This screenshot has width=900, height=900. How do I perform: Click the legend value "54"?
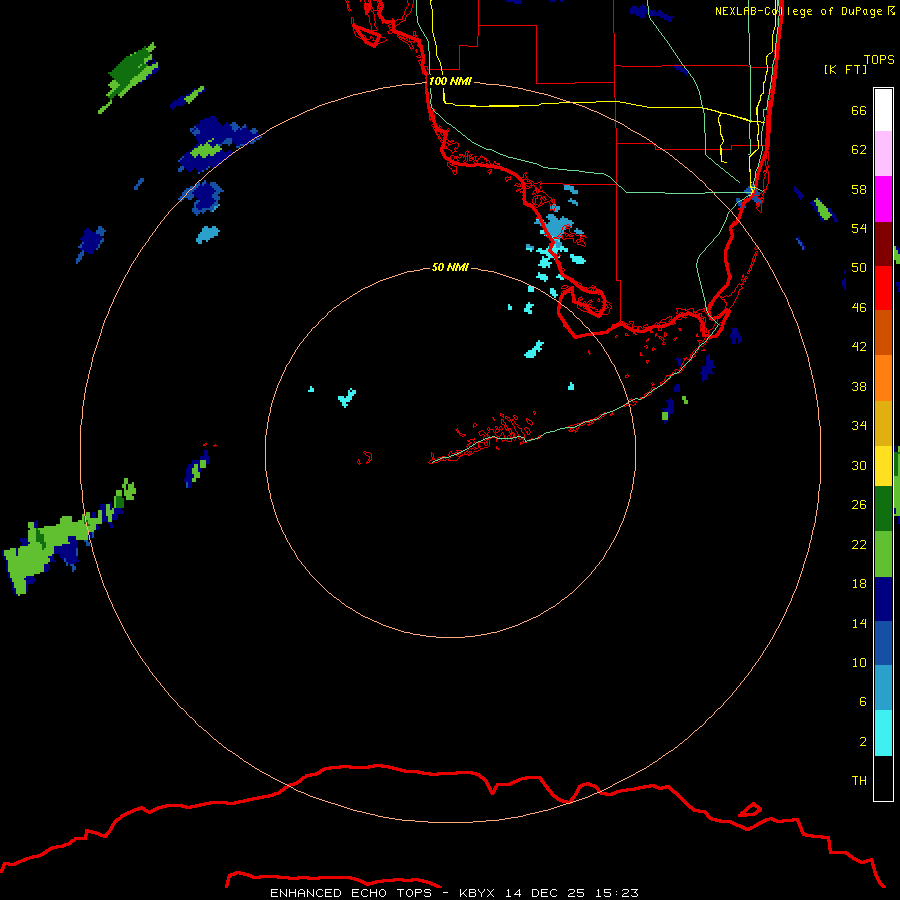pyautogui.click(x=859, y=228)
